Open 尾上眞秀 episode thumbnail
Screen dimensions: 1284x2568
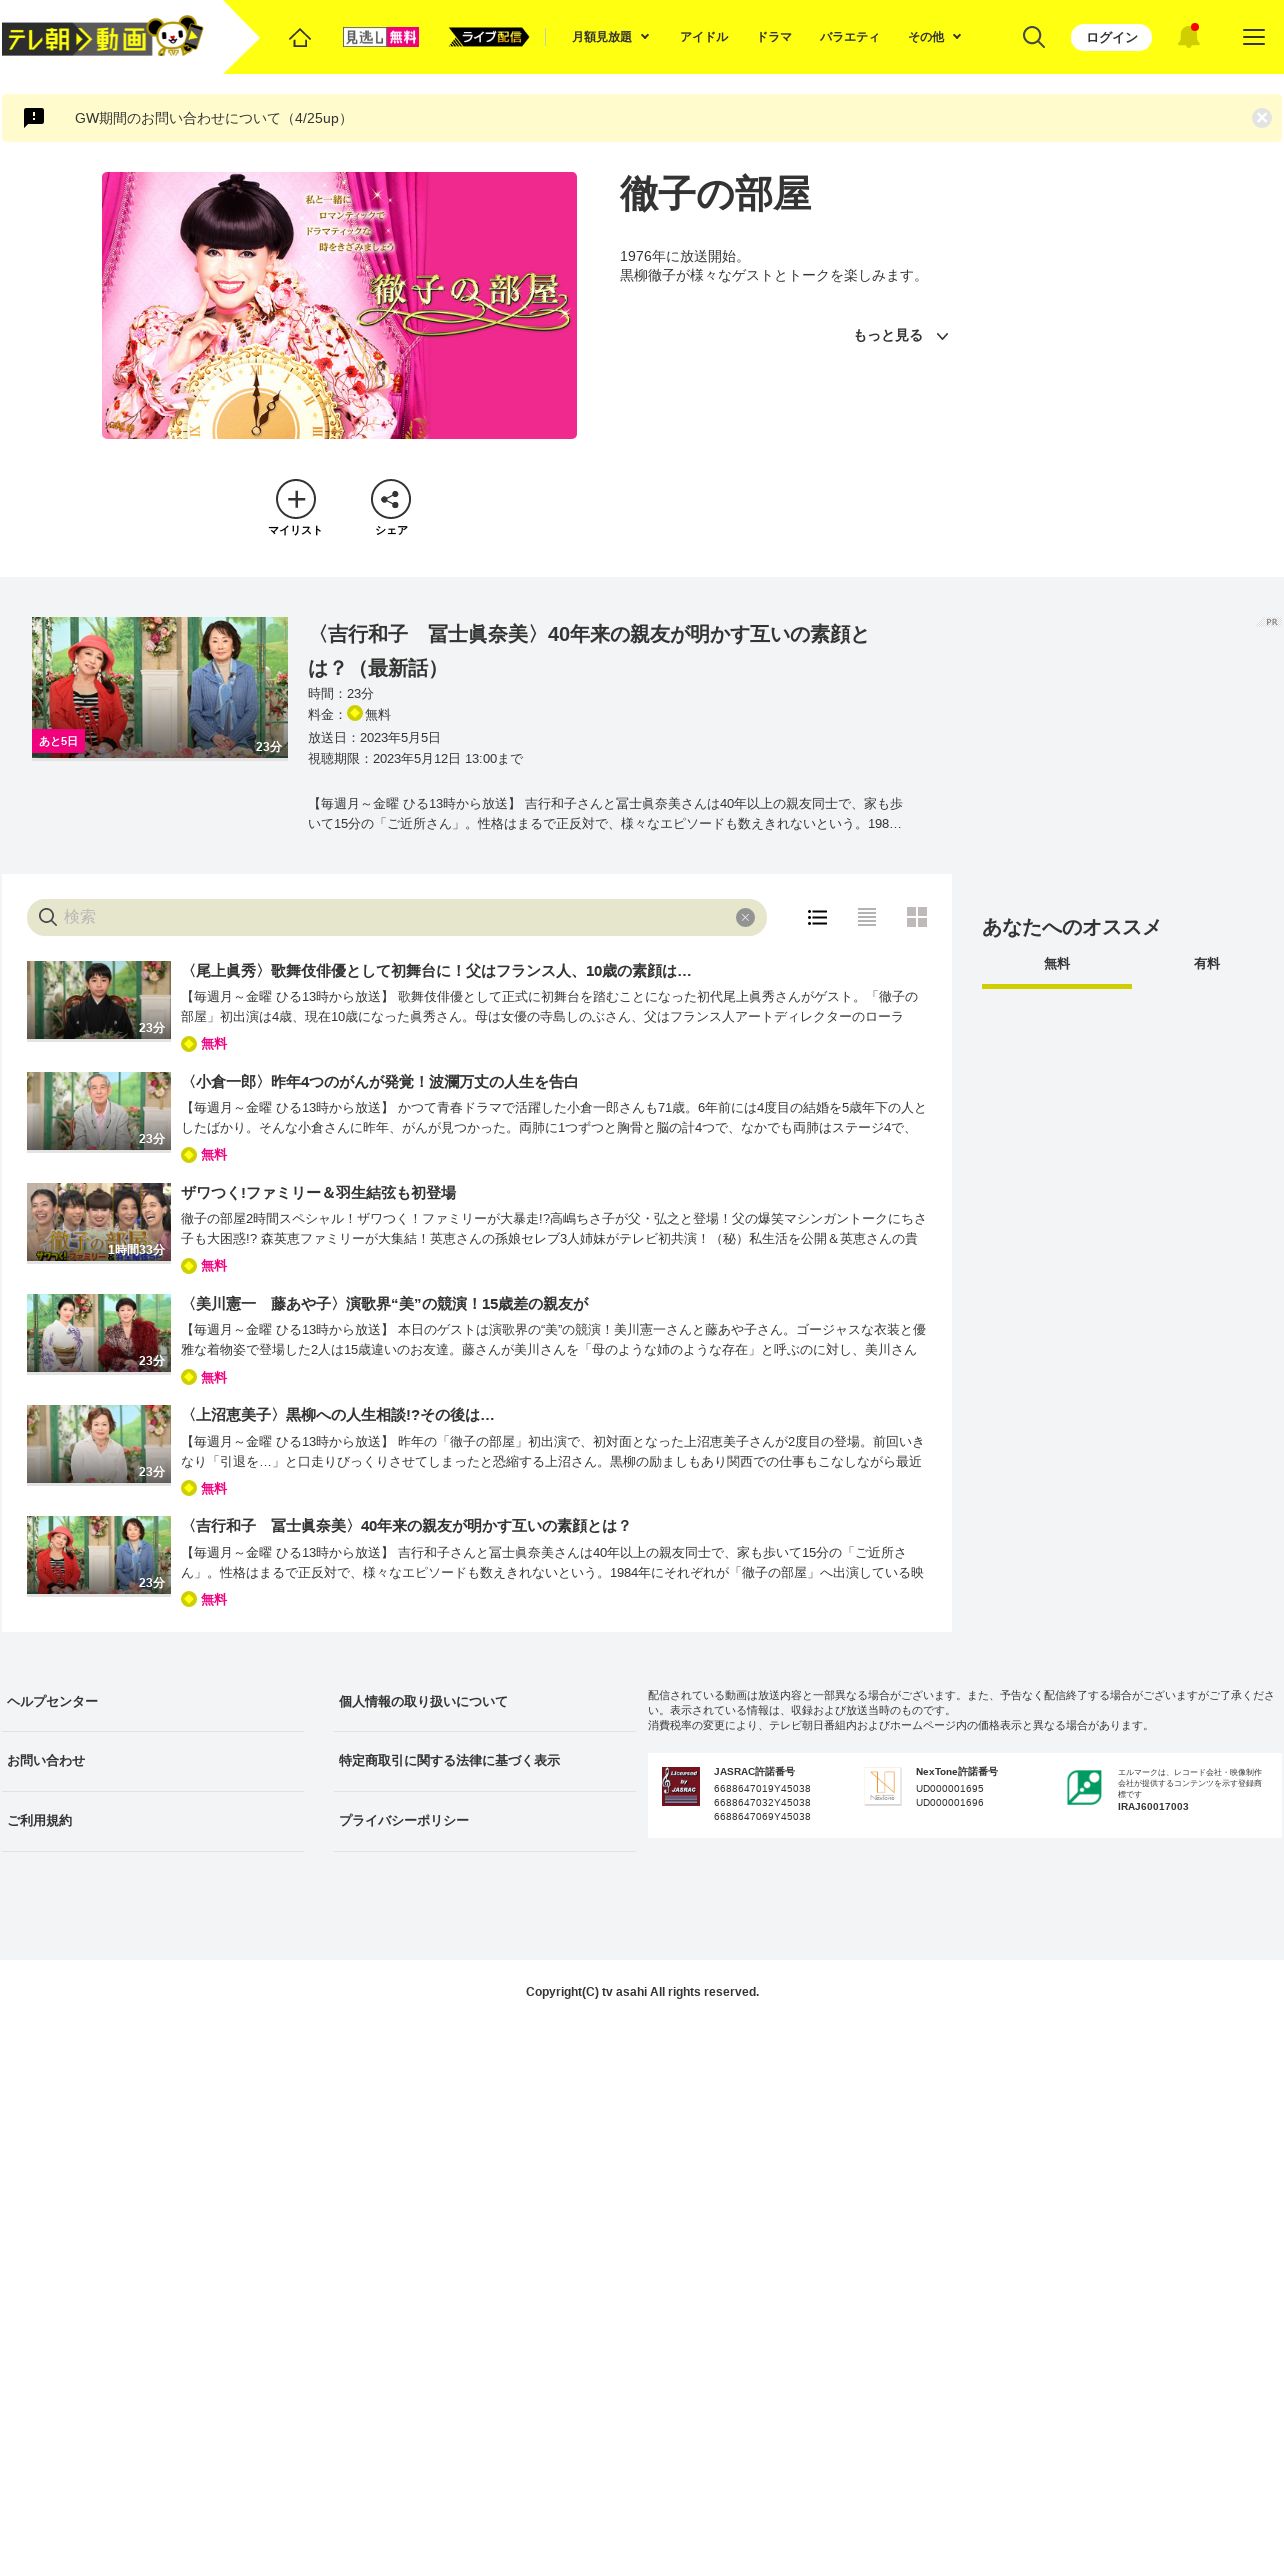tap(99, 1000)
